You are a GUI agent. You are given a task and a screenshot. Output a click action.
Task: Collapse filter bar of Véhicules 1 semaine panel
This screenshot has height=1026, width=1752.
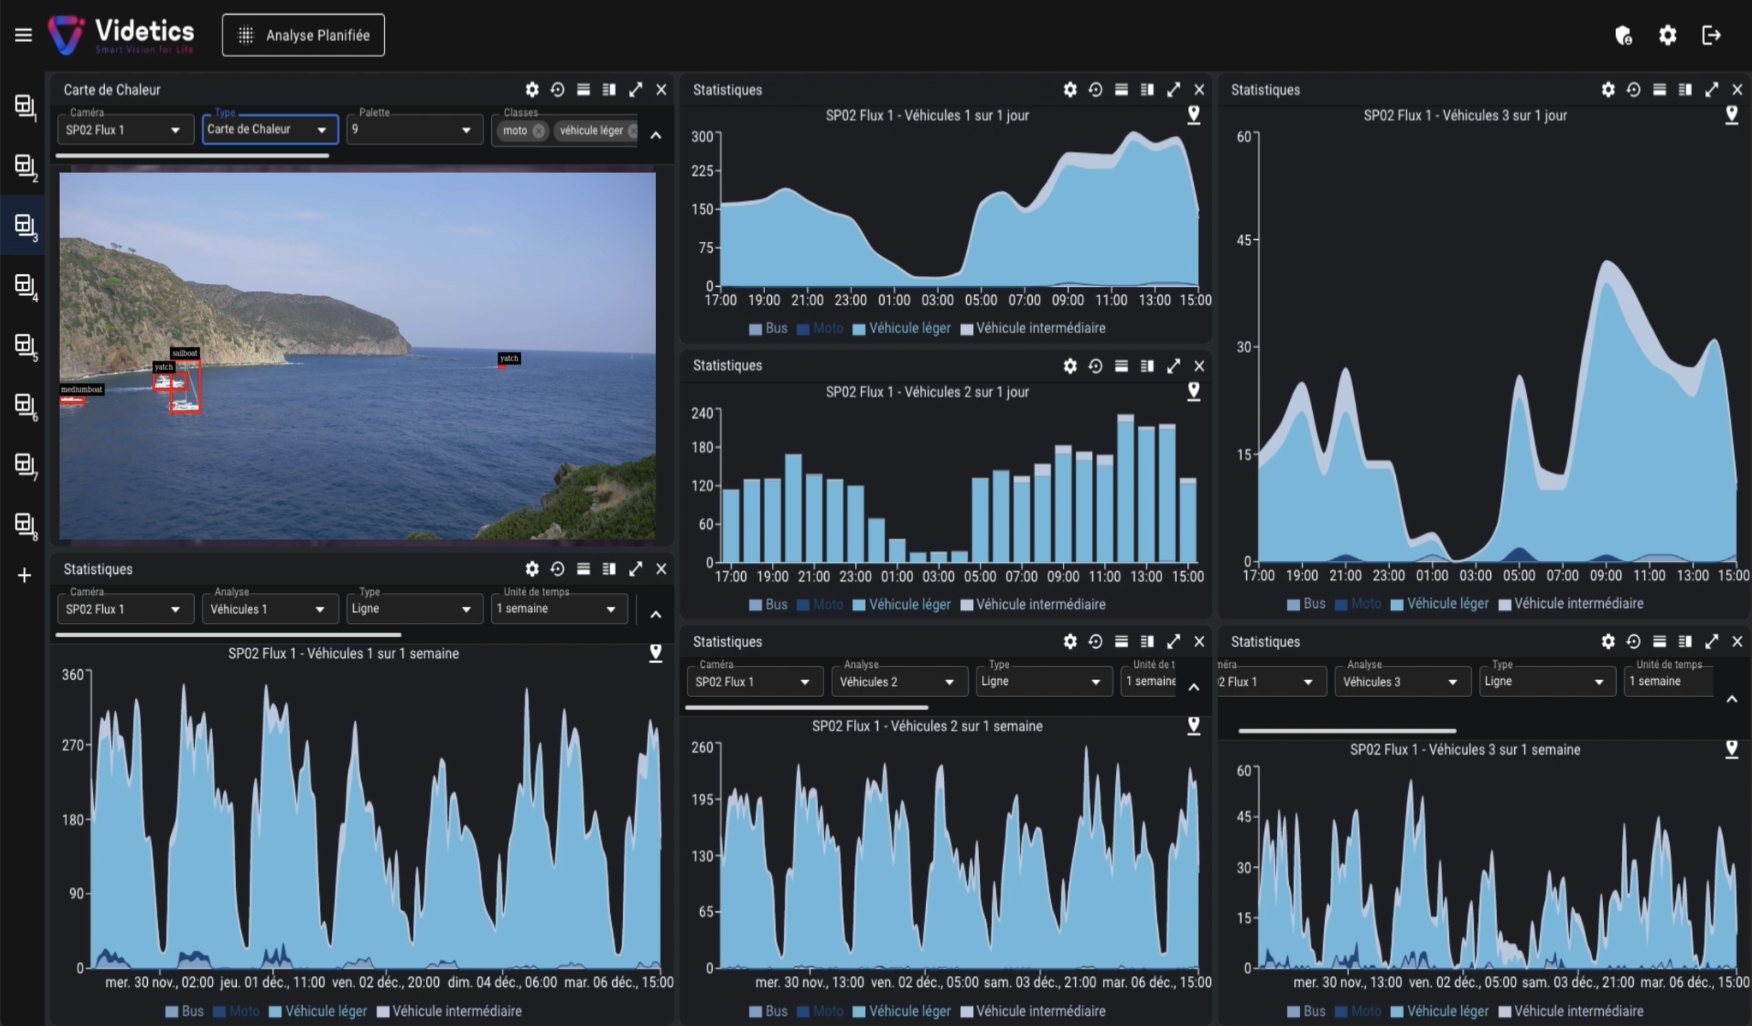click(x=656, y=615)
